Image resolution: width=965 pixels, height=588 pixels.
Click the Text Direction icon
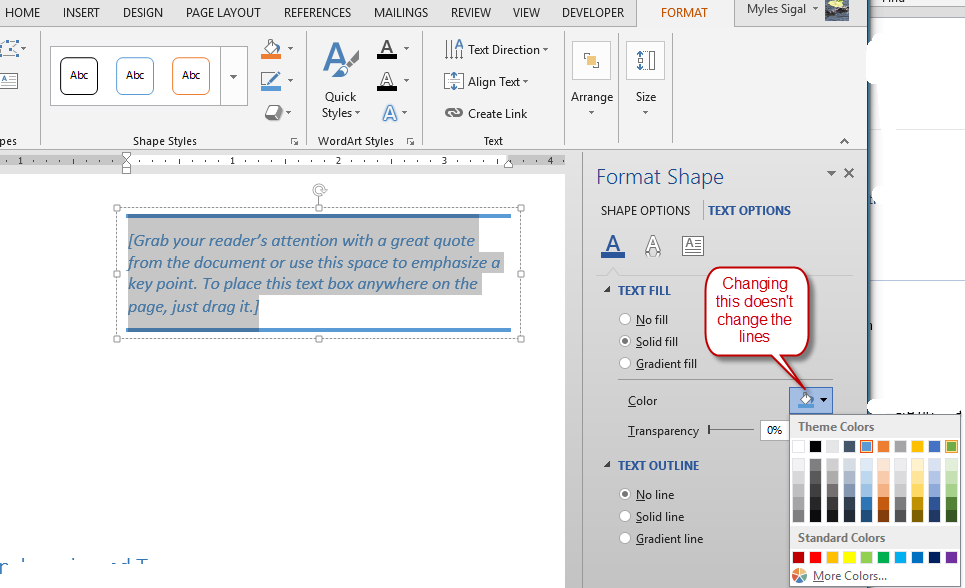pyautogui.click(x=456, y=49)
